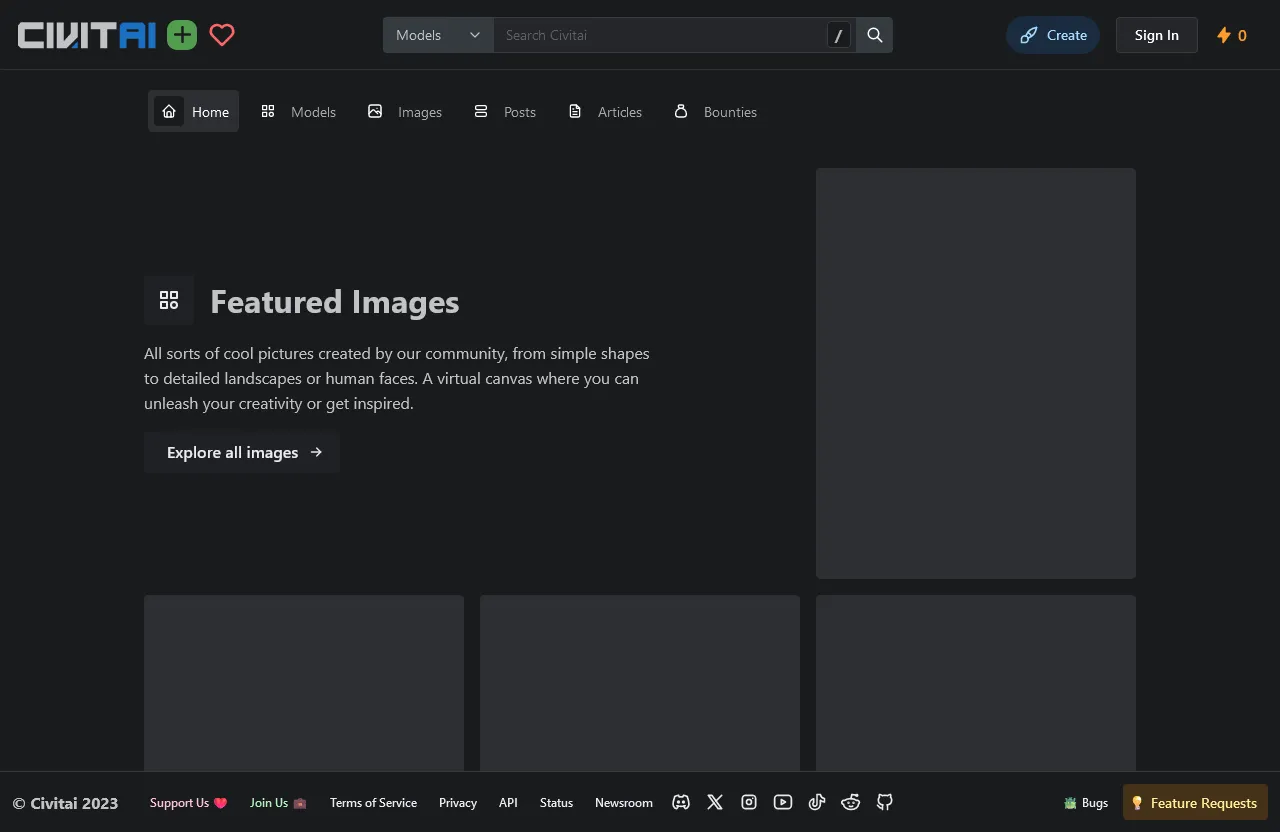The height and width of the screenshot is (832, 1280).
Task: Open the API link in footer
Action: (508, 802)
